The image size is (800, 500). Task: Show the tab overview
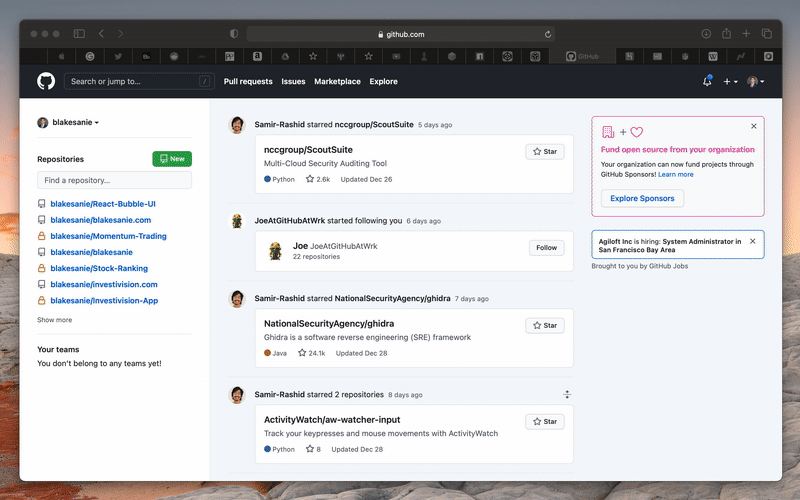[766, 34]
